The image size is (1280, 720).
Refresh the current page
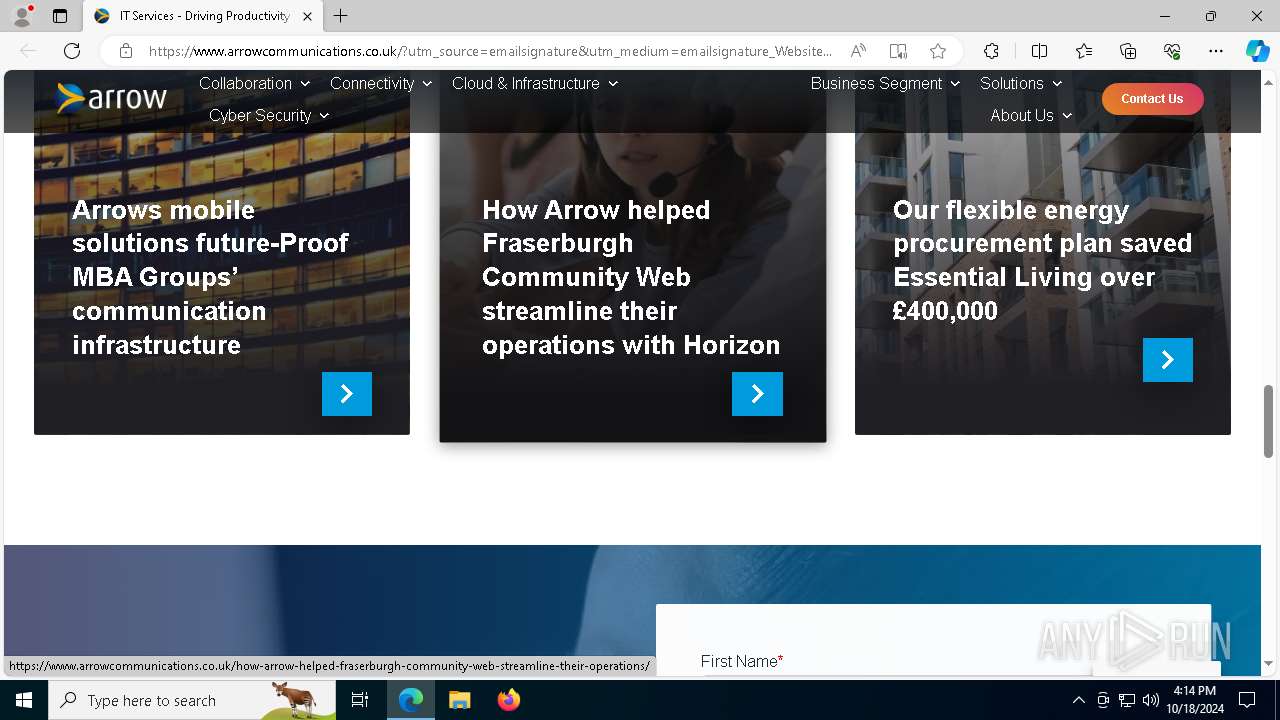pos(72,51)
